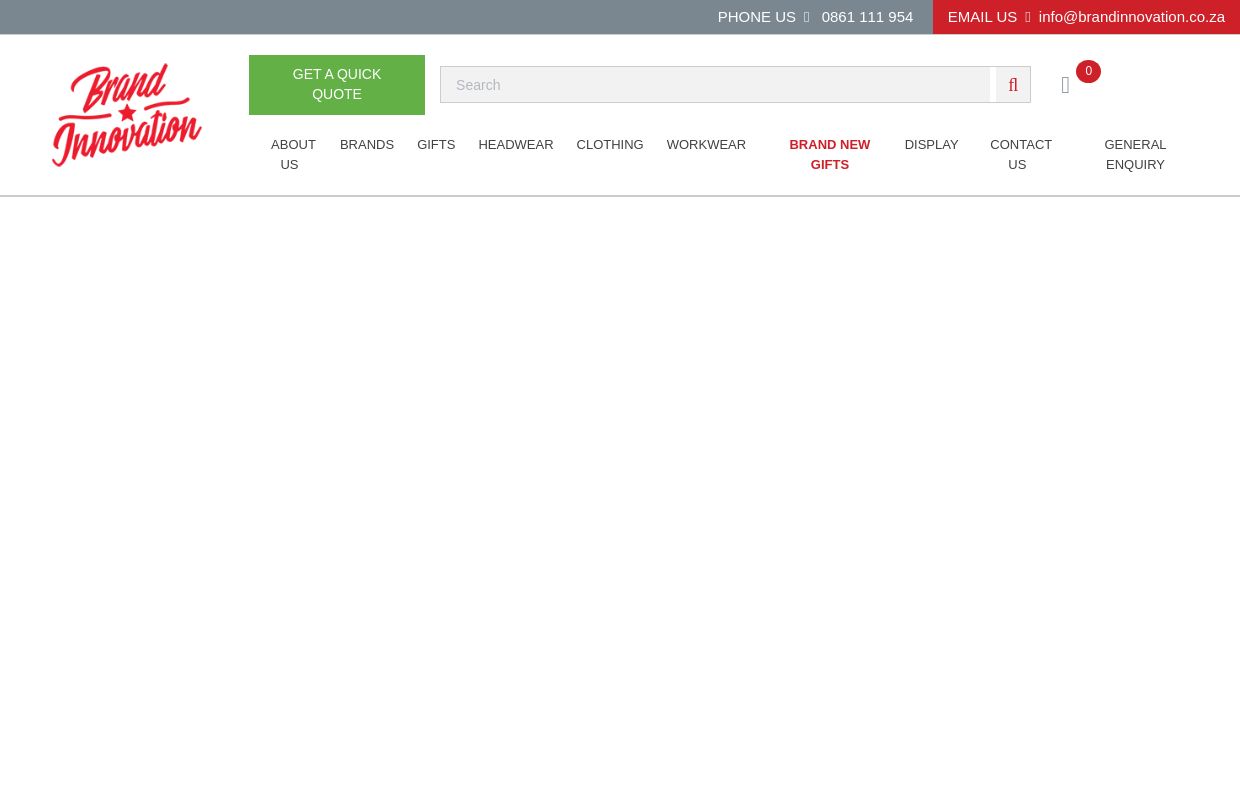Image resolution: width=1240 pixels, height=800 pixels.
Task: Open the red BRAND NEW GIFTS link
Action: (829, 154)
